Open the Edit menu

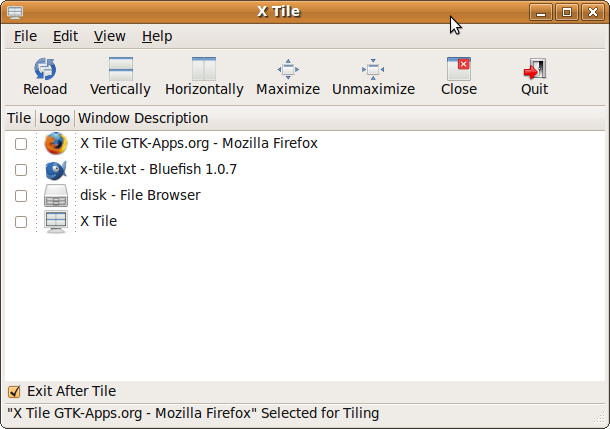65,36
